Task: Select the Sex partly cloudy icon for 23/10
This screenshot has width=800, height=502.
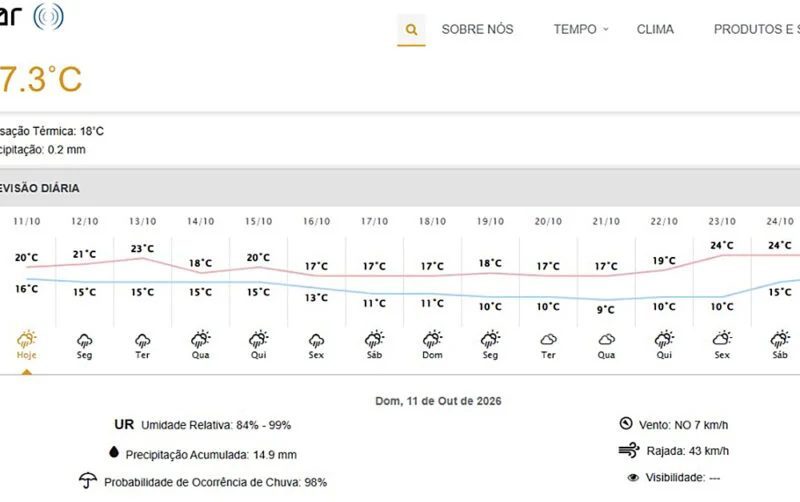Action: [722, 338]
